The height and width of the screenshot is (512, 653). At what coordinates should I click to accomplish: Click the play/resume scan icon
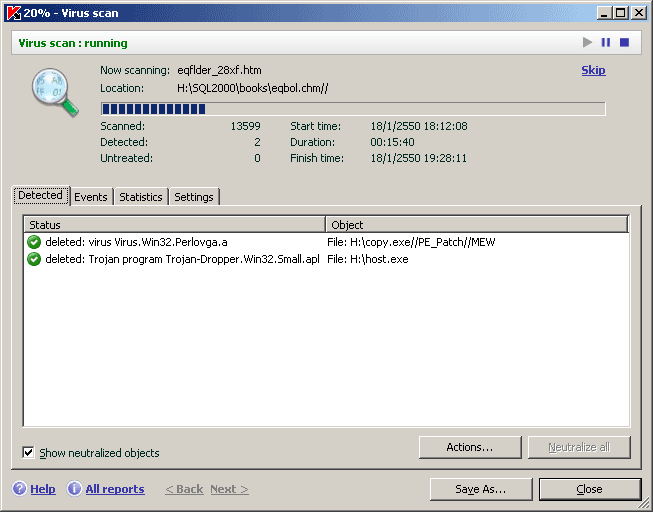(587, 42)
